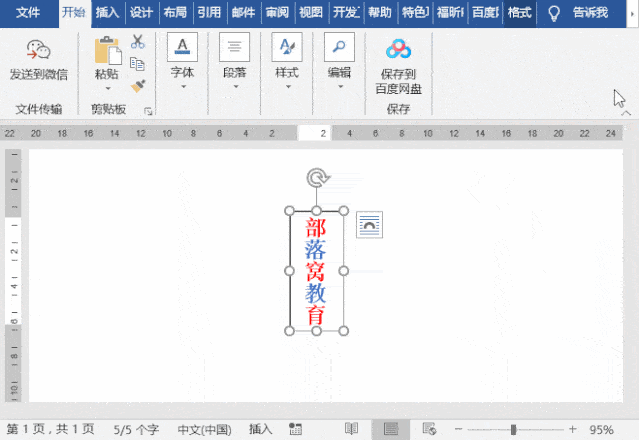The width and height of the screenshot is (639, 440).
Task: Open the 段落 group dropdown
Action: click(x=235, y=61)
